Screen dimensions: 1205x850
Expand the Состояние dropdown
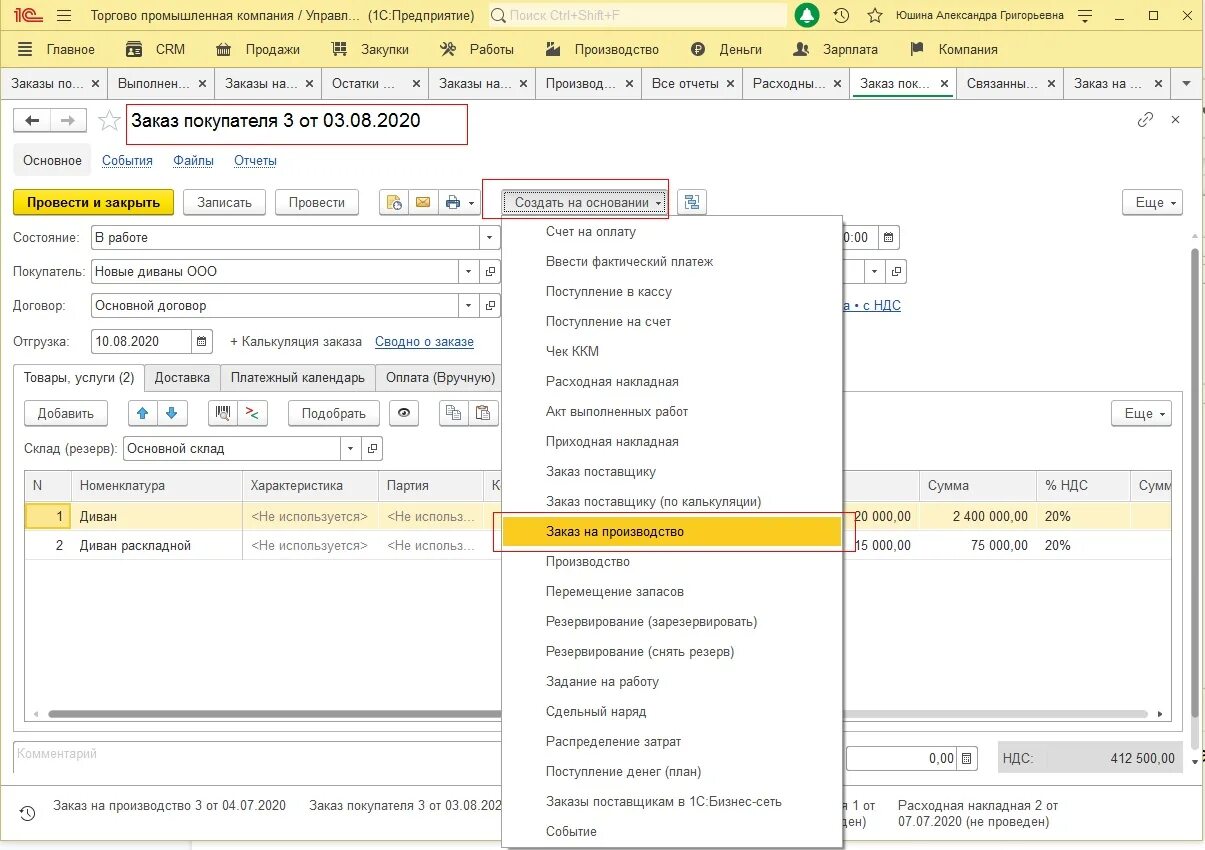489,238
